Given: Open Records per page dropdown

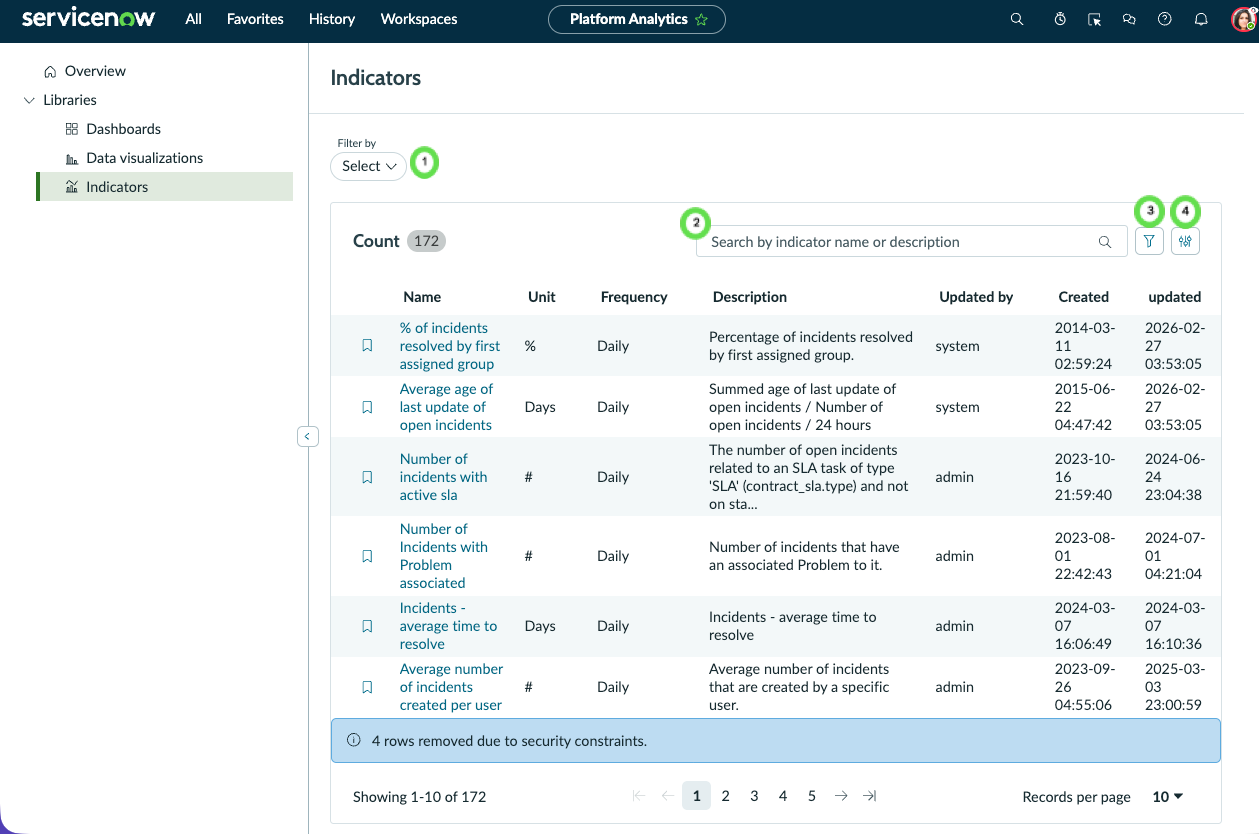Looking at the screenshot, I should click(1167, 797).
